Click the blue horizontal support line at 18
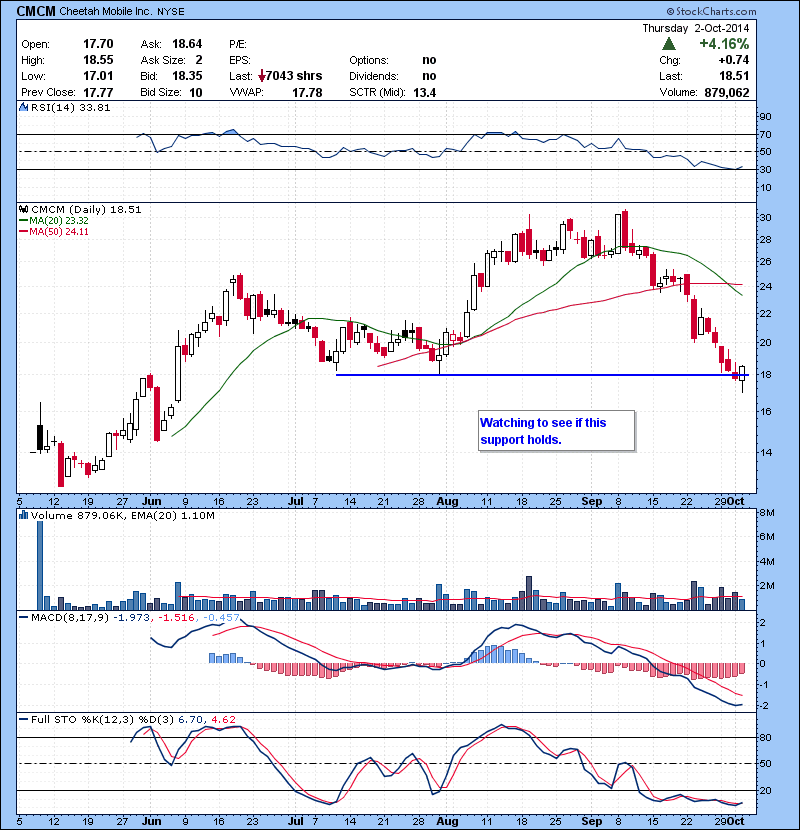This screenshot has height=830, width=800. click(542, 375)
